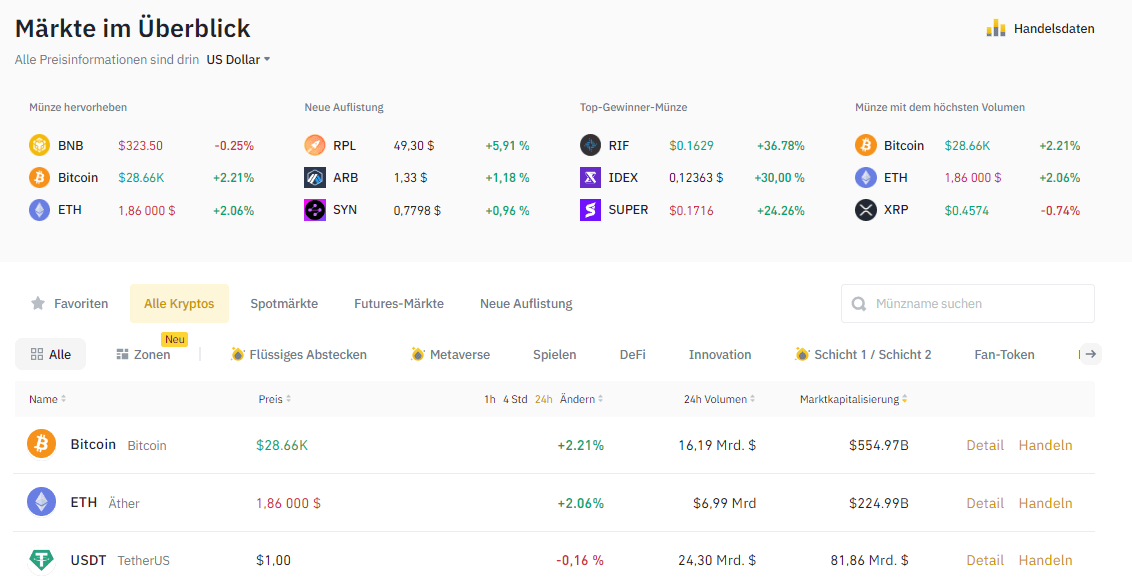
Task: Click BNB coin icon in Münze hervorheben
Action: coord(39,145)
